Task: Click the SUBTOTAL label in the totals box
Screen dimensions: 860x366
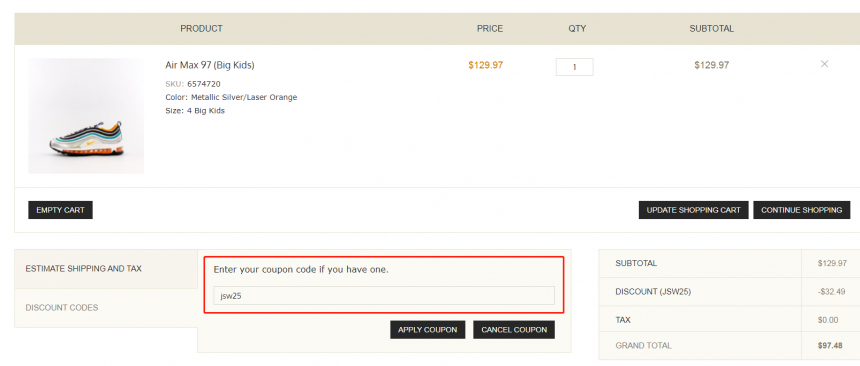Action: pos(636,263)
